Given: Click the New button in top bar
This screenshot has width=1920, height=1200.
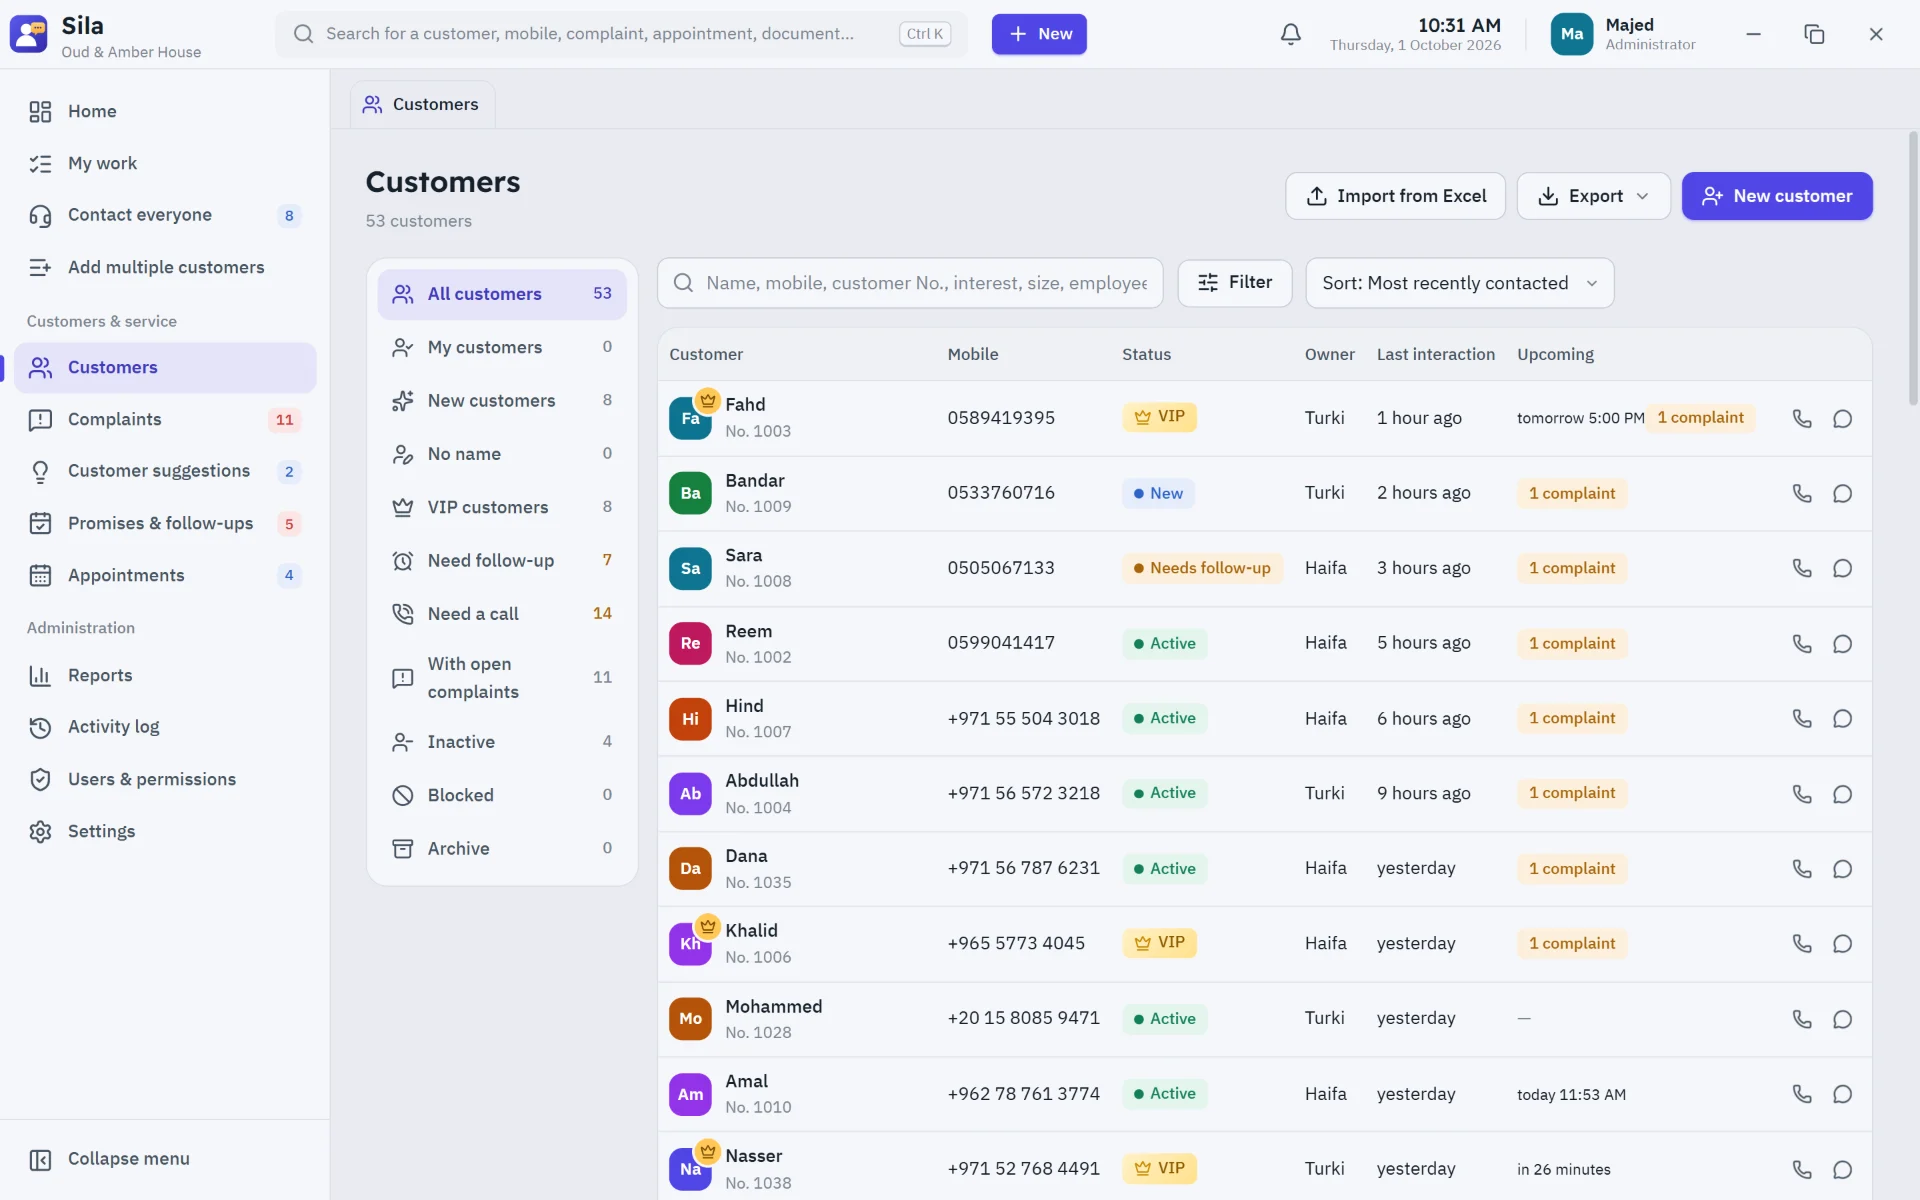Looking at the screenshot, I should pyautogui.click(x=1039, y=34).
